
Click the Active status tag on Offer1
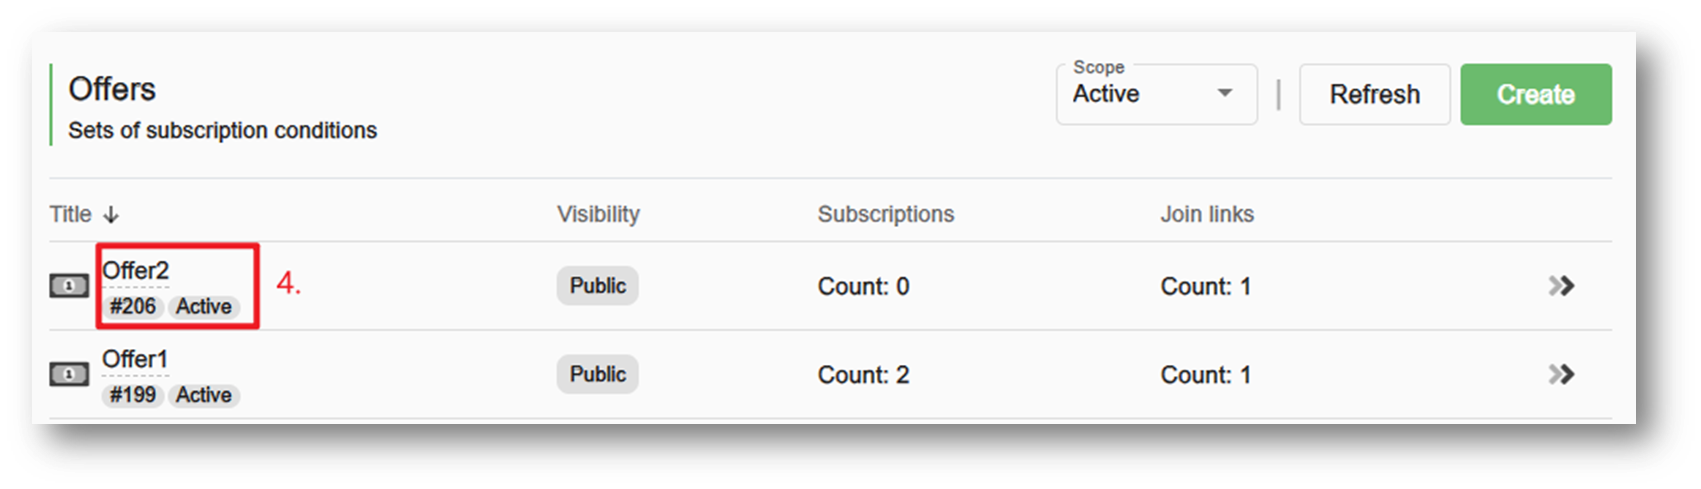click(x=204, y=394)
